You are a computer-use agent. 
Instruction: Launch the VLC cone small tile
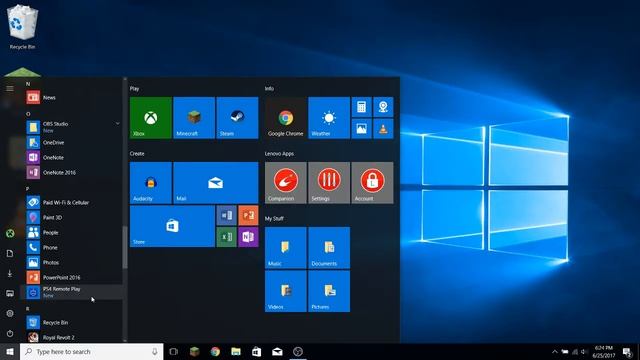(x=383, y=129)
